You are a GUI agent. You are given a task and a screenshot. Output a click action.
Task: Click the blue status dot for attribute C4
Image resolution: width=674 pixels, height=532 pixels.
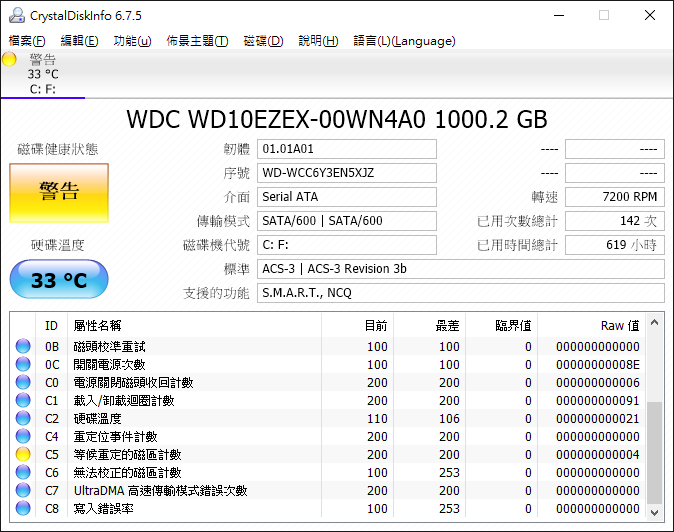coord(23,437)
